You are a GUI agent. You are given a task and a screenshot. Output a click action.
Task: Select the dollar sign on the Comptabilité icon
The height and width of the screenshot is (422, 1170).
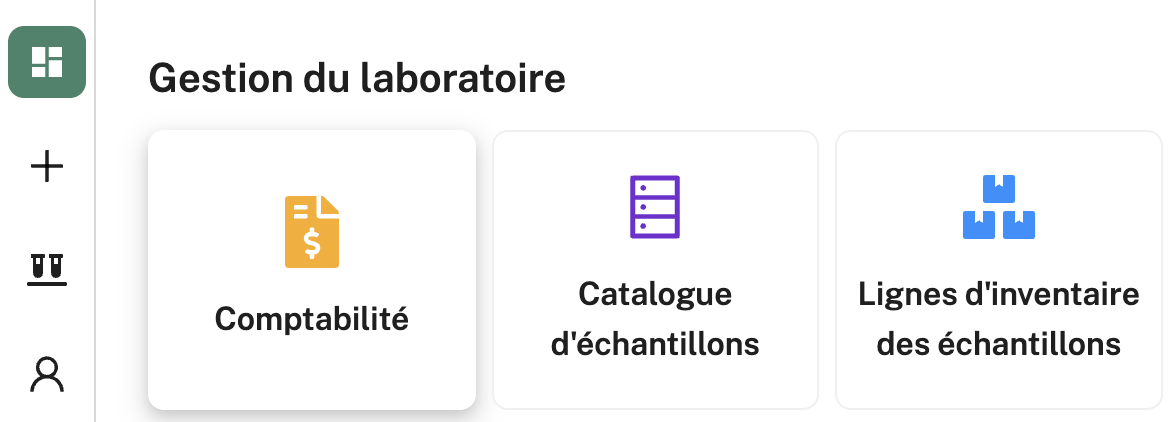(312, 243)
